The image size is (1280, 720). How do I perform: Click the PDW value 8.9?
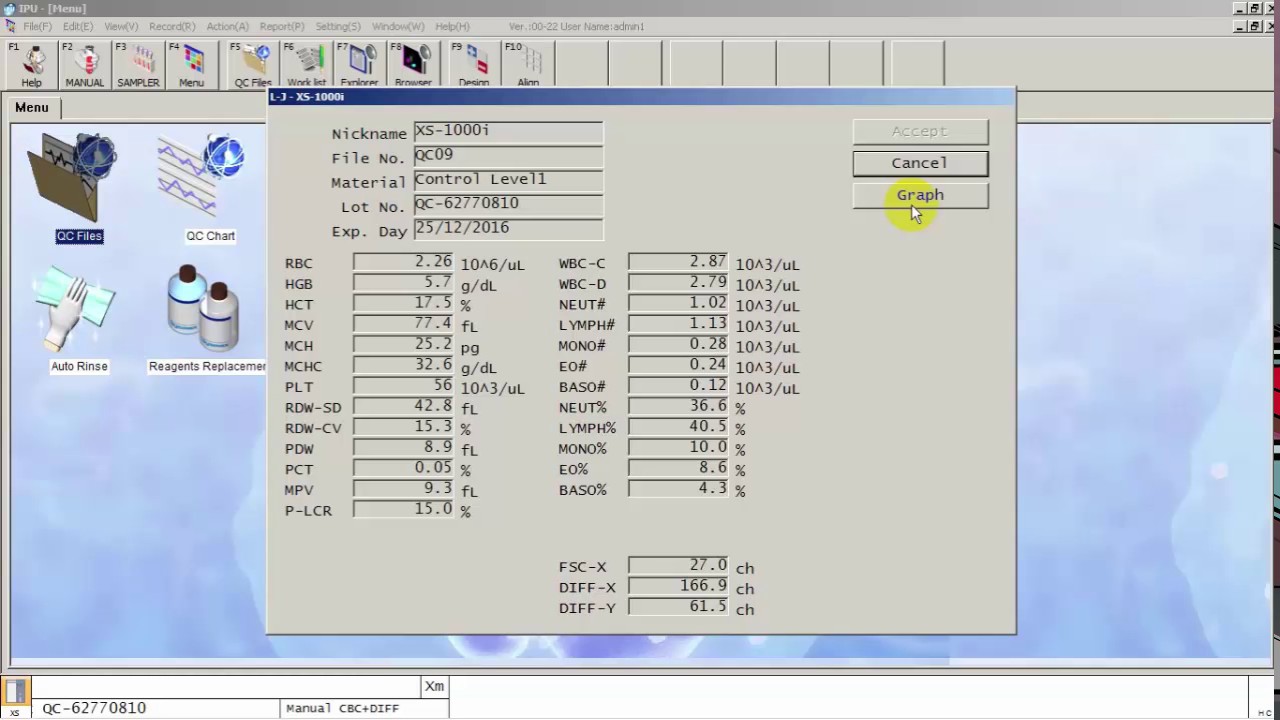pos(404,448)
